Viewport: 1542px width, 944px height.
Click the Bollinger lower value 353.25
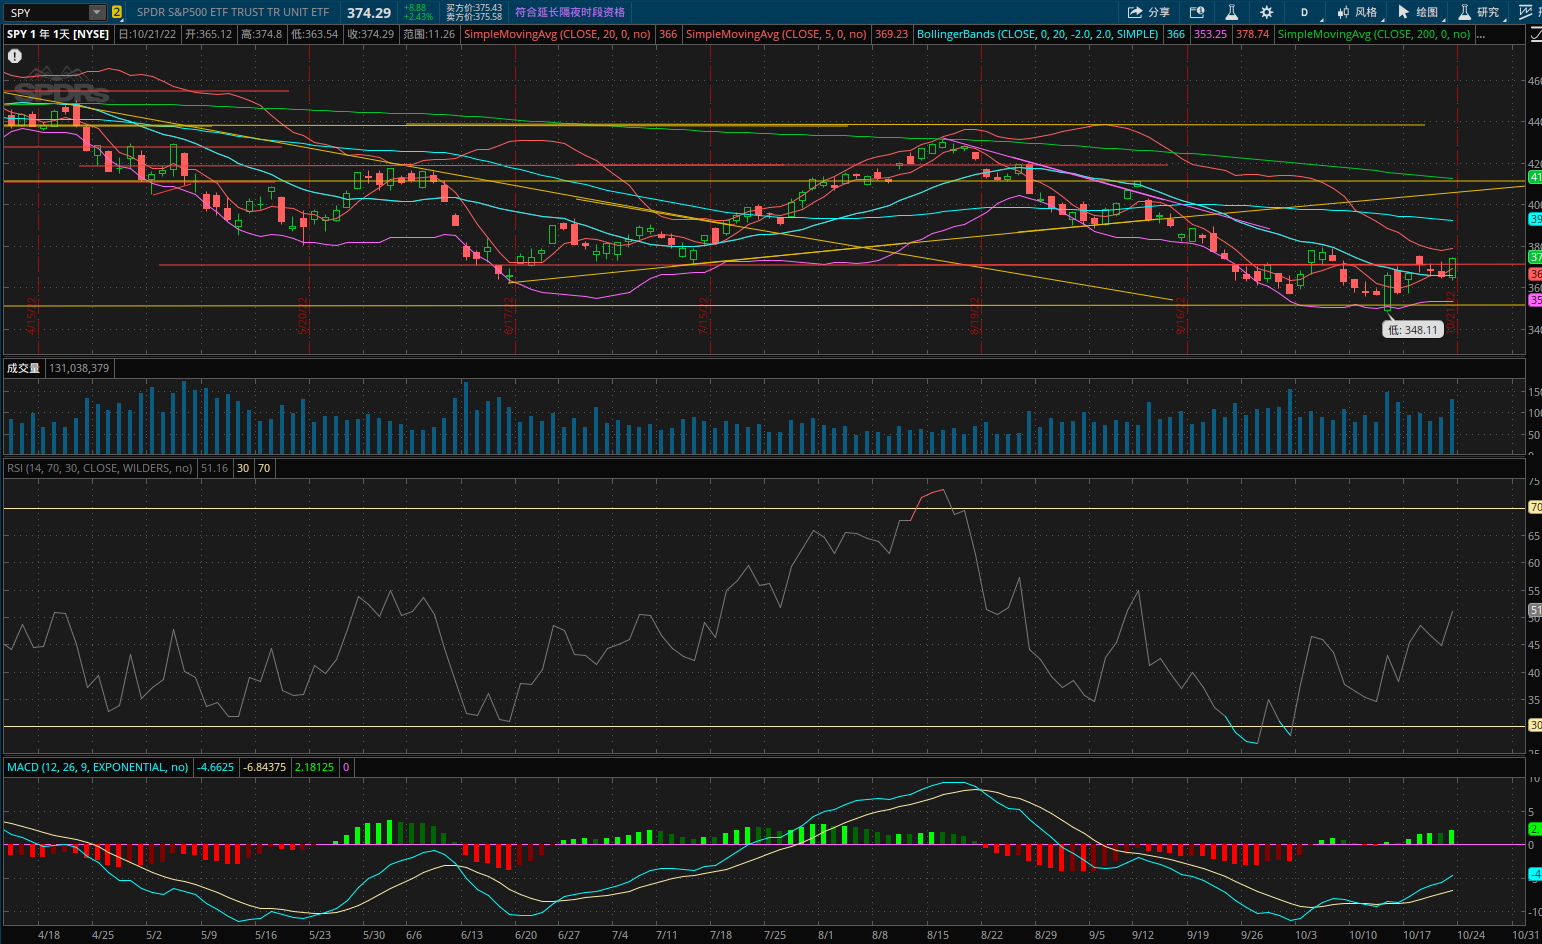1210,34
